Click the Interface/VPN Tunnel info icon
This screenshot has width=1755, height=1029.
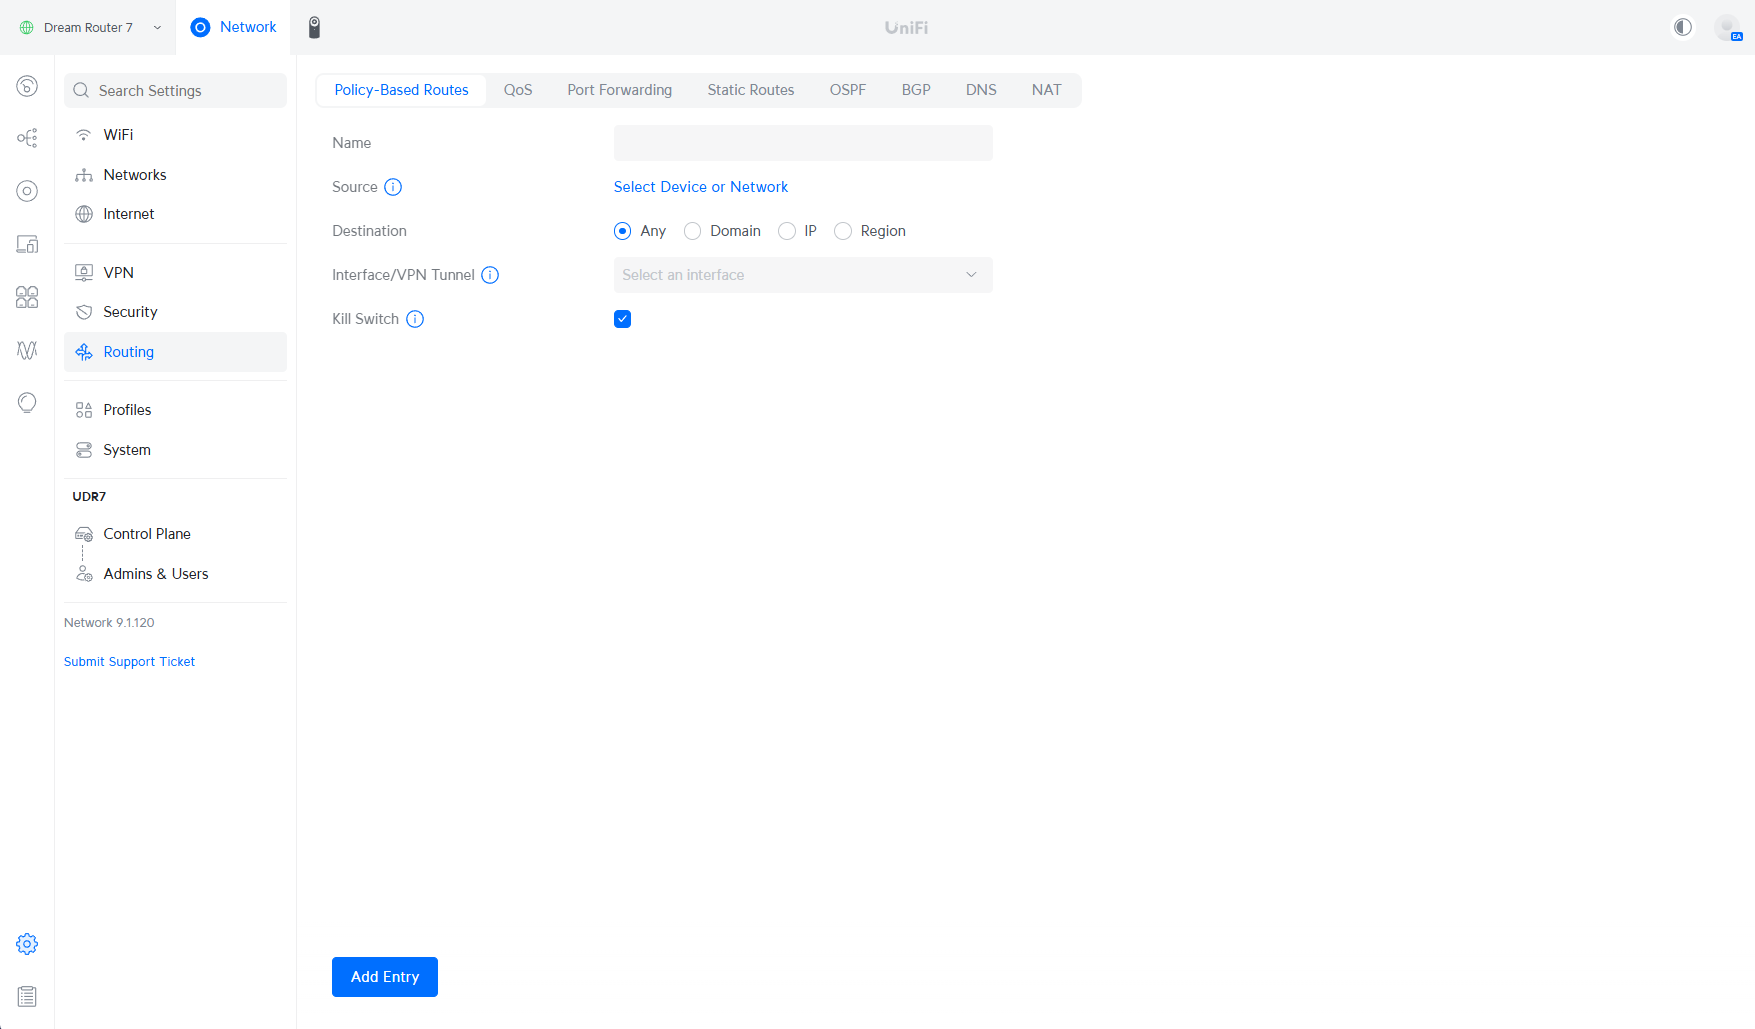(x=490, y=275)
